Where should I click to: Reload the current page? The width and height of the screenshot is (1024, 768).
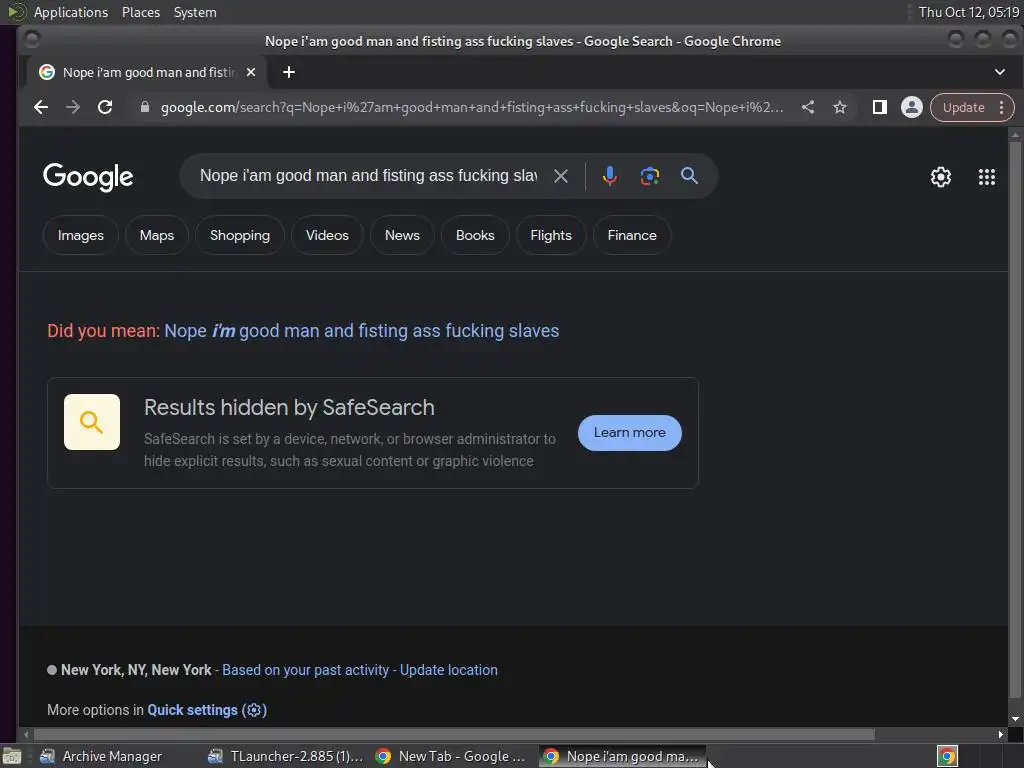pos(104,107)
